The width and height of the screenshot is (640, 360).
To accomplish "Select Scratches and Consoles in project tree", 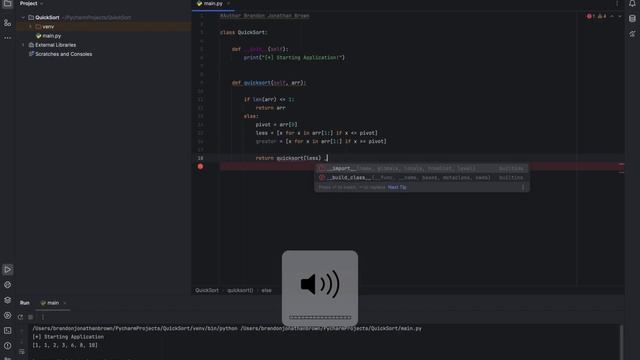I will pos(63,54).
